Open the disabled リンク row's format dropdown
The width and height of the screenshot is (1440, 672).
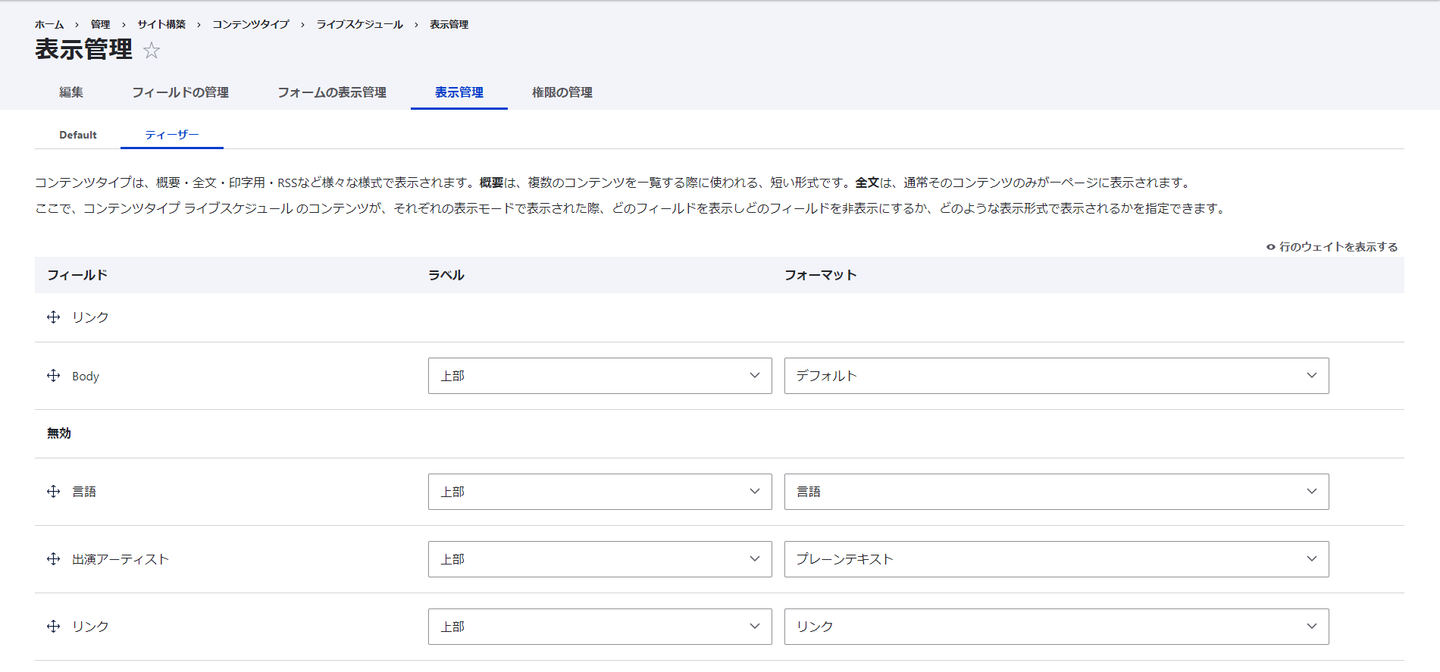[1056, 626]
